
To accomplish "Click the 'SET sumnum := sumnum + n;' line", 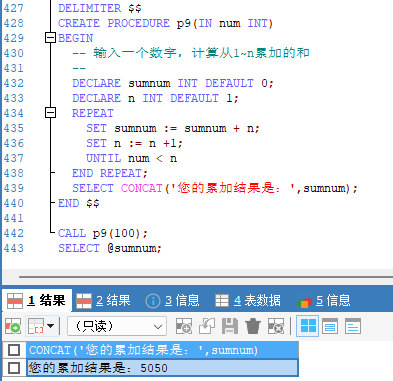I will pos(173,128).
